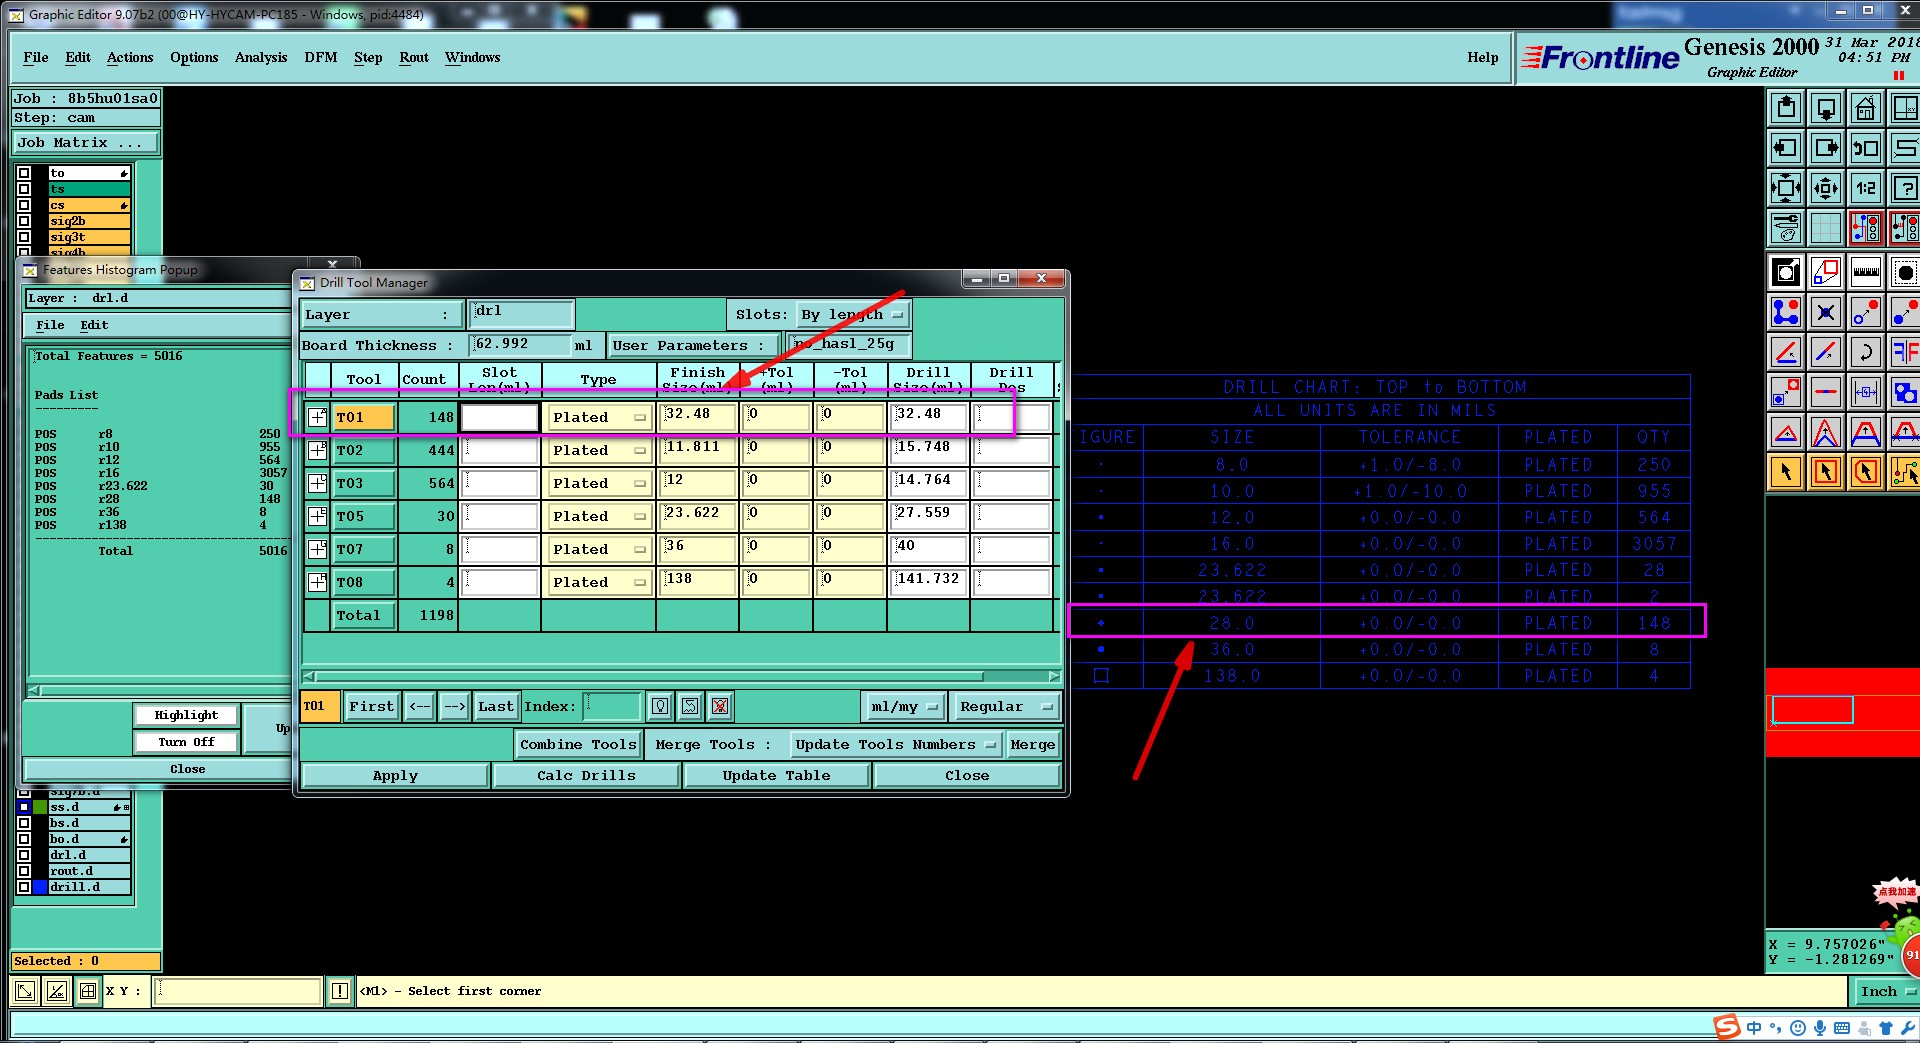Click the blue color swatch beside drill.d
Viewport: 1920px width, 1043px height.
pyautogui.click(x=40, y=887)
